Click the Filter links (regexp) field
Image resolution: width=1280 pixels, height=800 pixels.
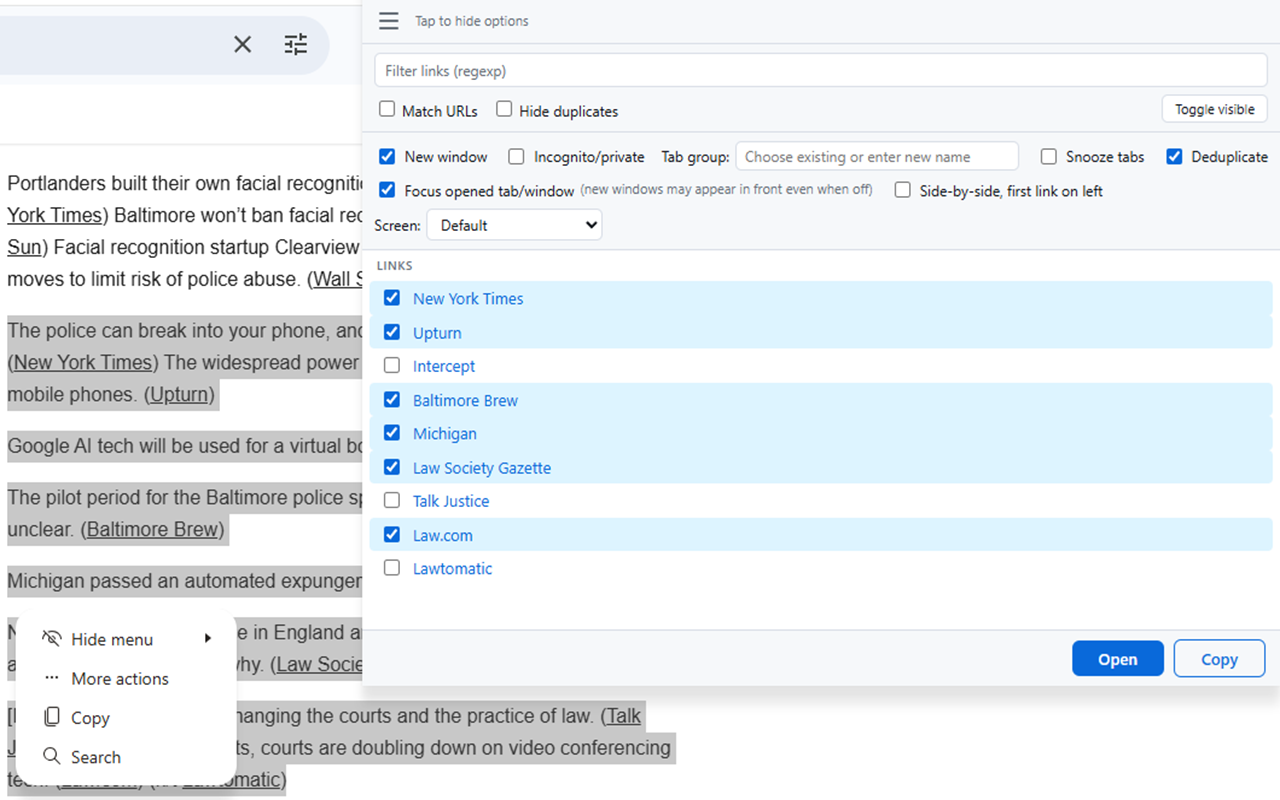click(821, 71)
